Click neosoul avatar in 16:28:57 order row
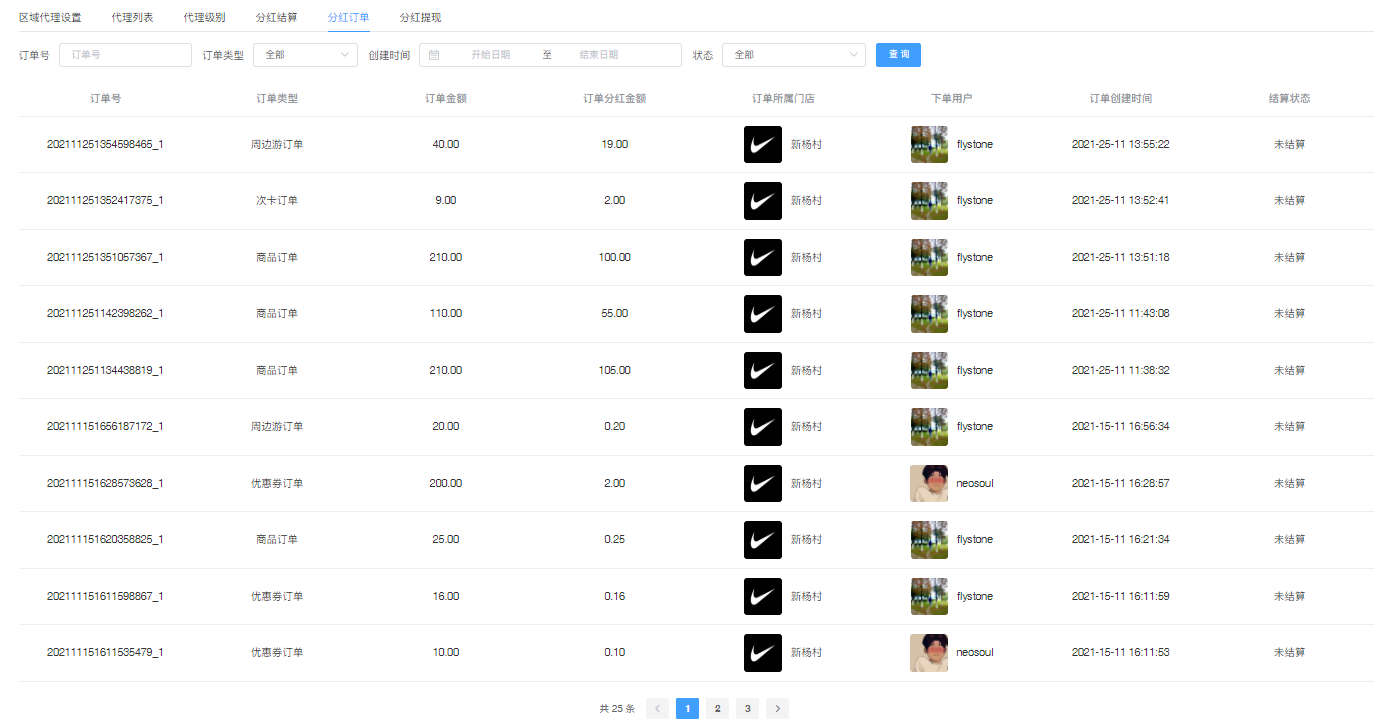The image size is (1376, 728). [929, 483]
